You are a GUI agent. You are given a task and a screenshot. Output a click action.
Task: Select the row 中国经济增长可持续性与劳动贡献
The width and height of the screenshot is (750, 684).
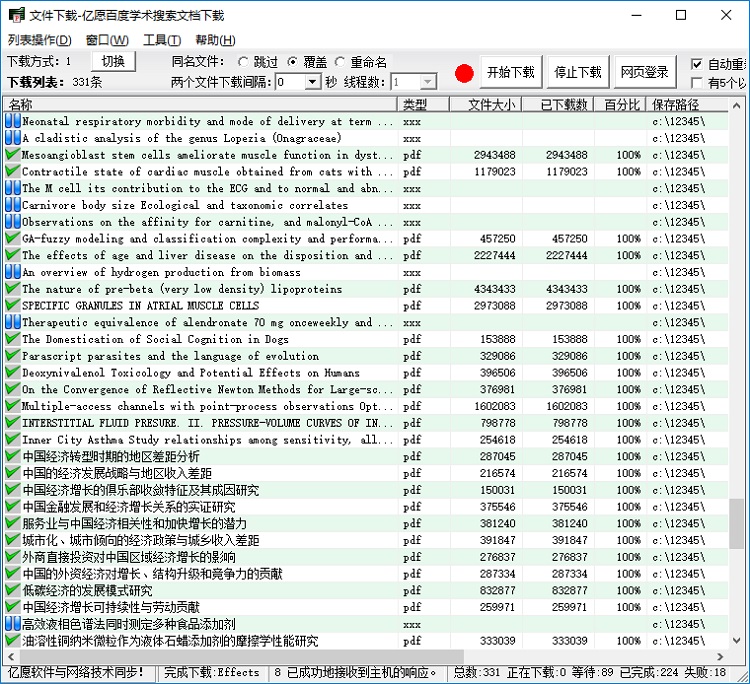pyautogui.click(x=366, y=607)
